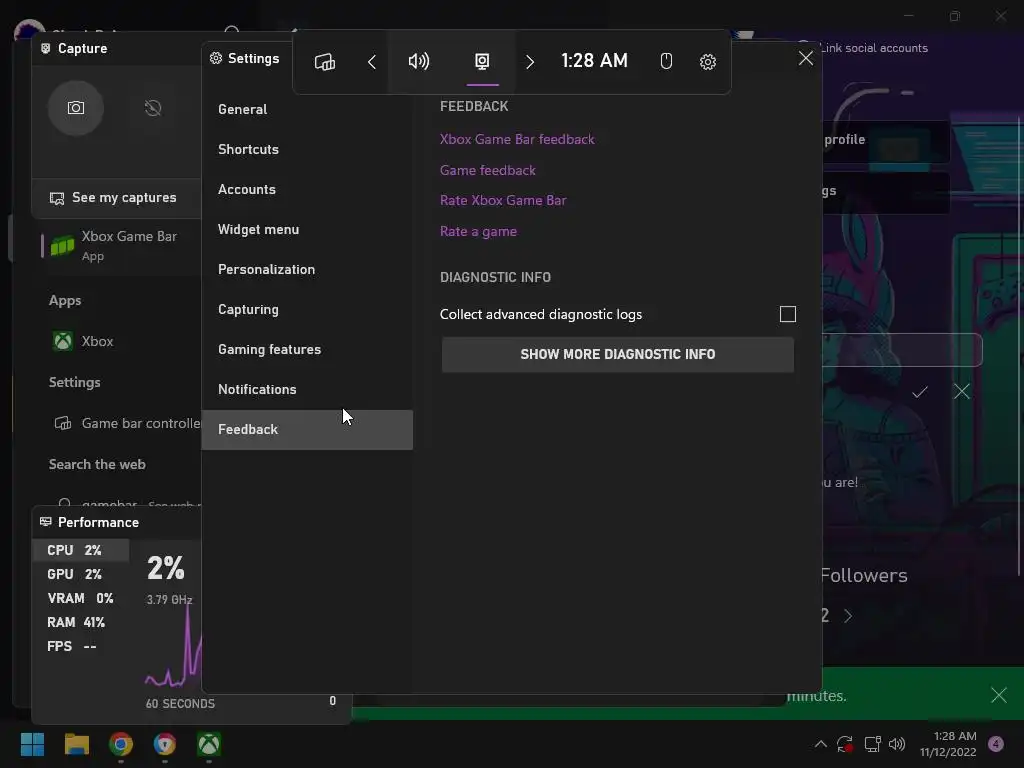Open File Explorer from the taskbar

click(x=76, y=744)
